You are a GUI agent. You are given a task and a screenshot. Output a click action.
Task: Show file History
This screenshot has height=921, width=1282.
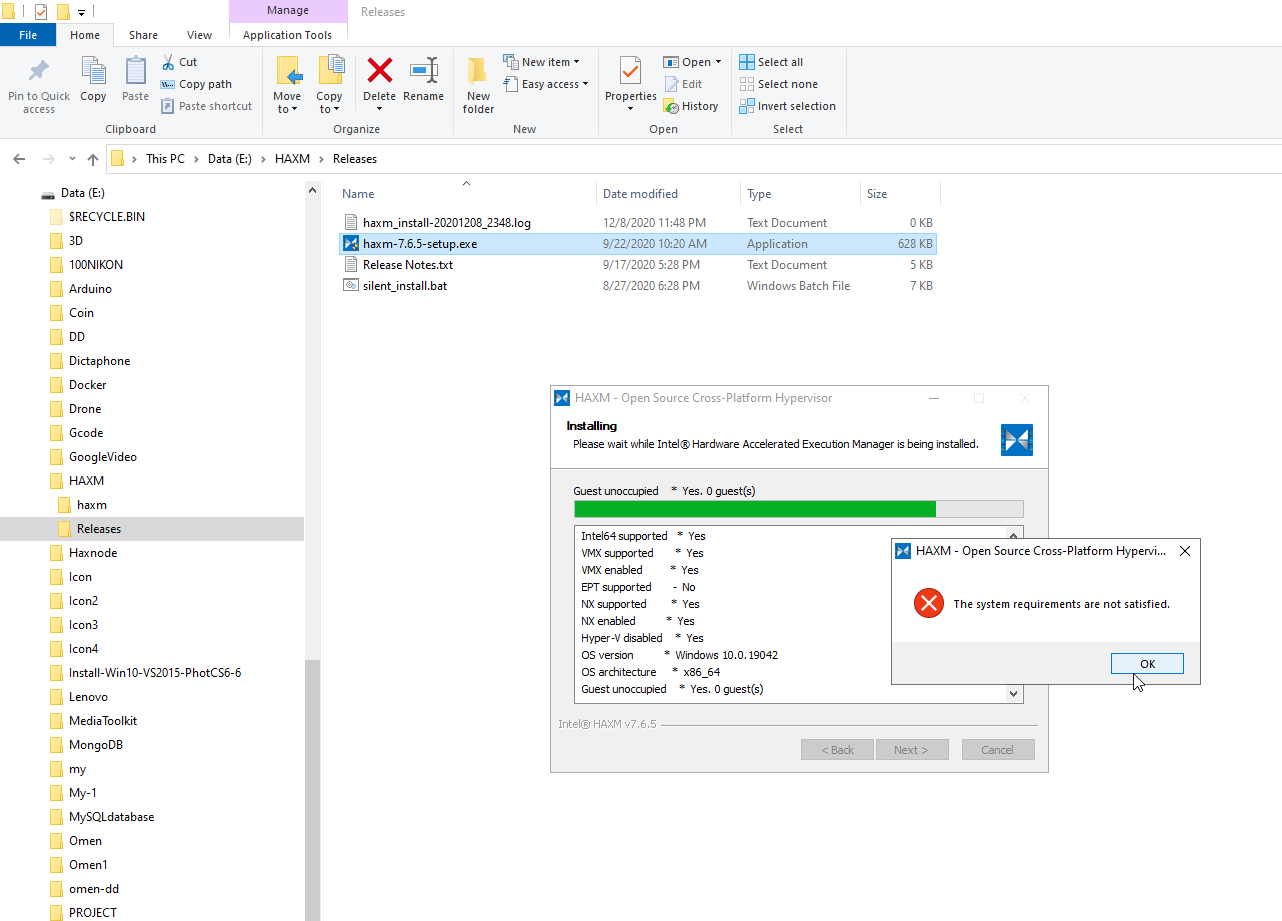(x=691, y=106)
